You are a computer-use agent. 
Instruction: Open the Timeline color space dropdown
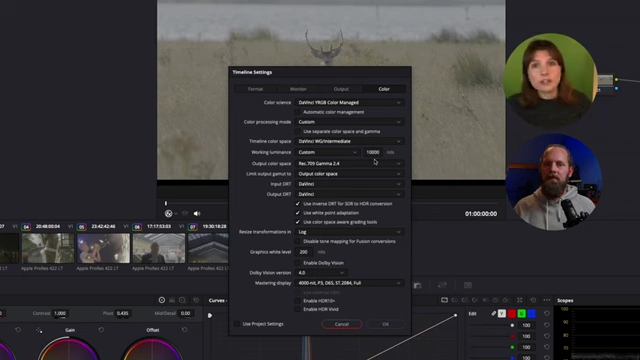point(349,141)
